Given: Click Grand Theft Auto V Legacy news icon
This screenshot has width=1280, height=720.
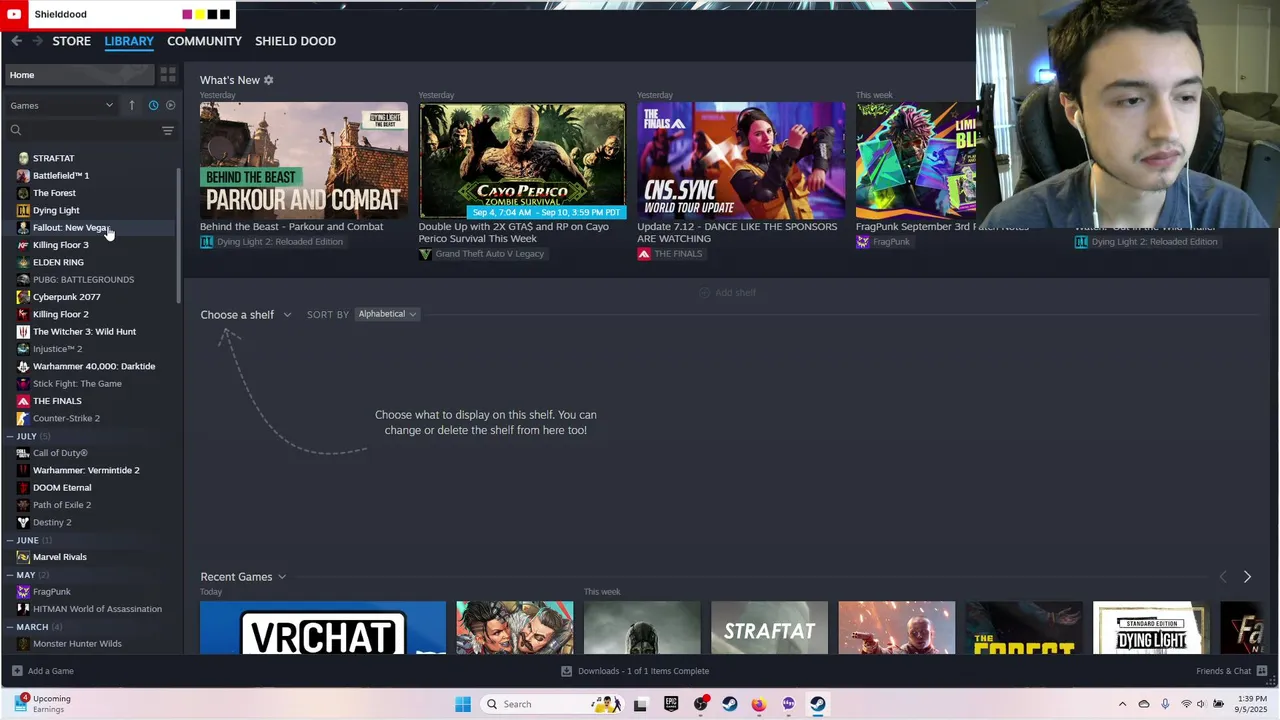Looking at the screenshot, I should [425, 254].
